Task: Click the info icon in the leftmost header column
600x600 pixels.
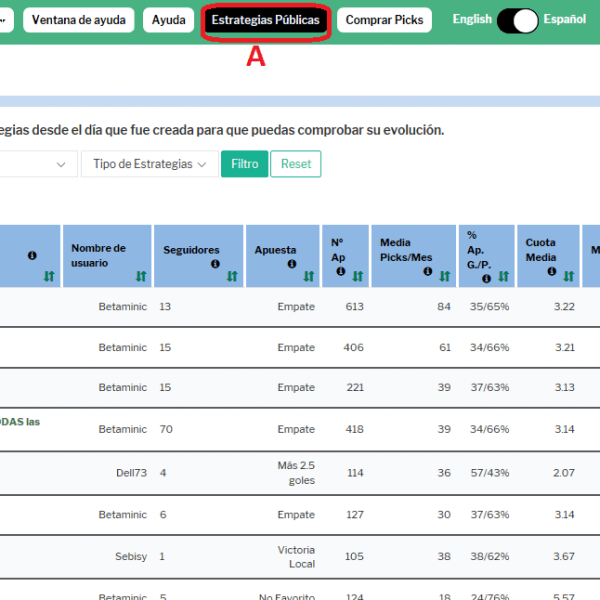Action: pos(32,255)
